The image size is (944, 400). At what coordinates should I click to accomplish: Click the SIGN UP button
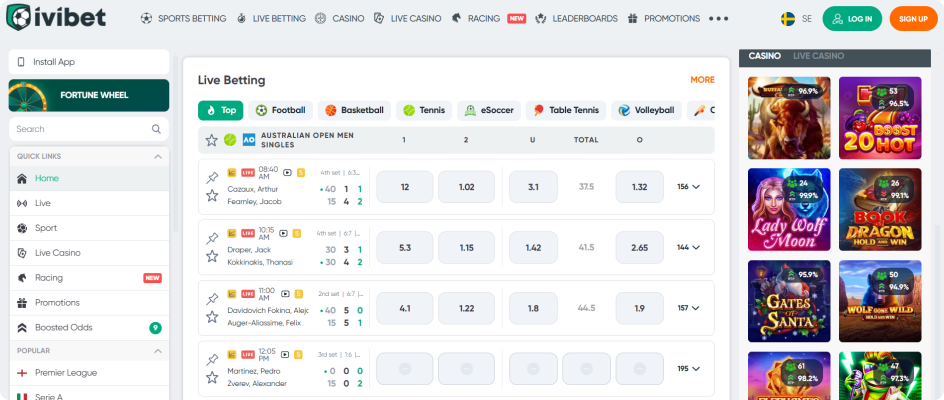(913, 19)
